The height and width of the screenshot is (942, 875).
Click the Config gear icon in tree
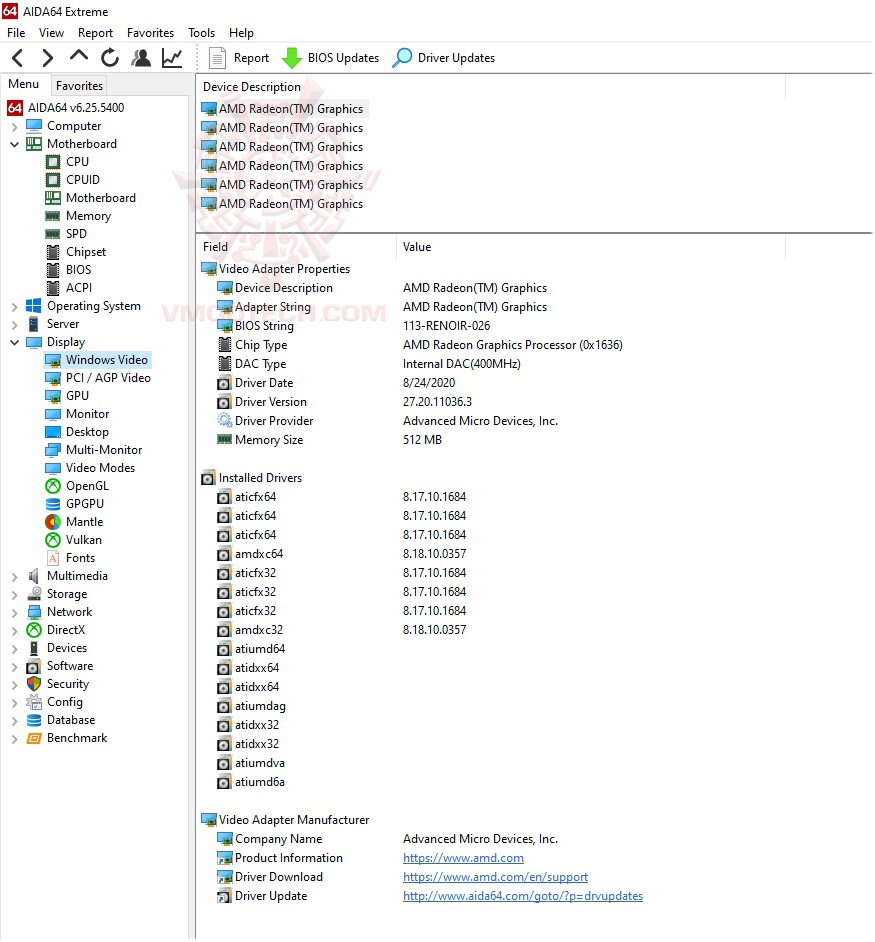(34, 702)
